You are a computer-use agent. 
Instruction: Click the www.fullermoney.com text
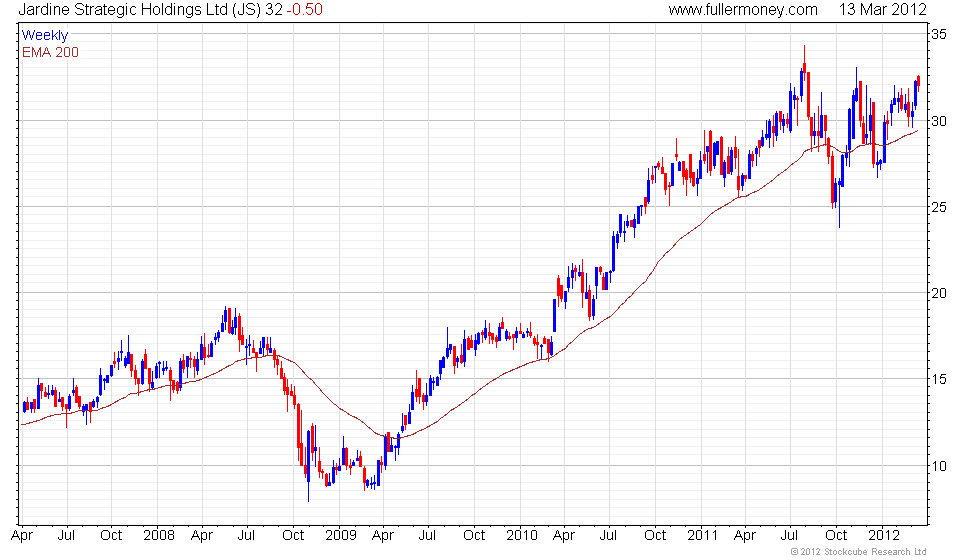point(743,9)
